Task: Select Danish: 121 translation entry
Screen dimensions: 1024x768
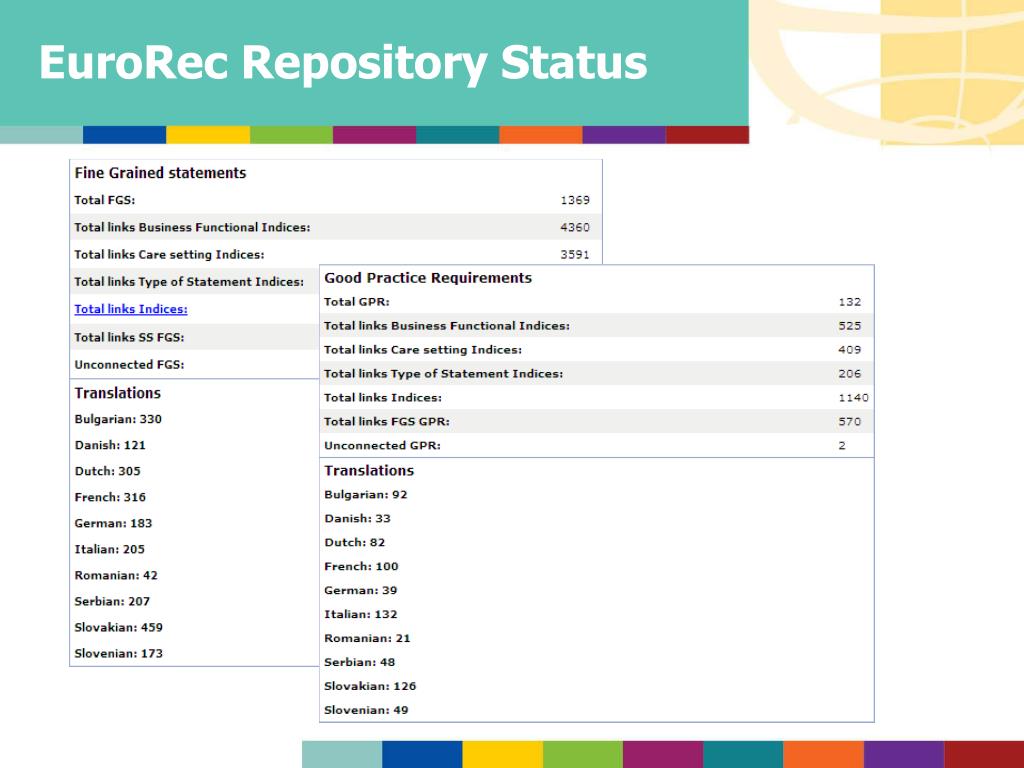Action: point(110,445)
